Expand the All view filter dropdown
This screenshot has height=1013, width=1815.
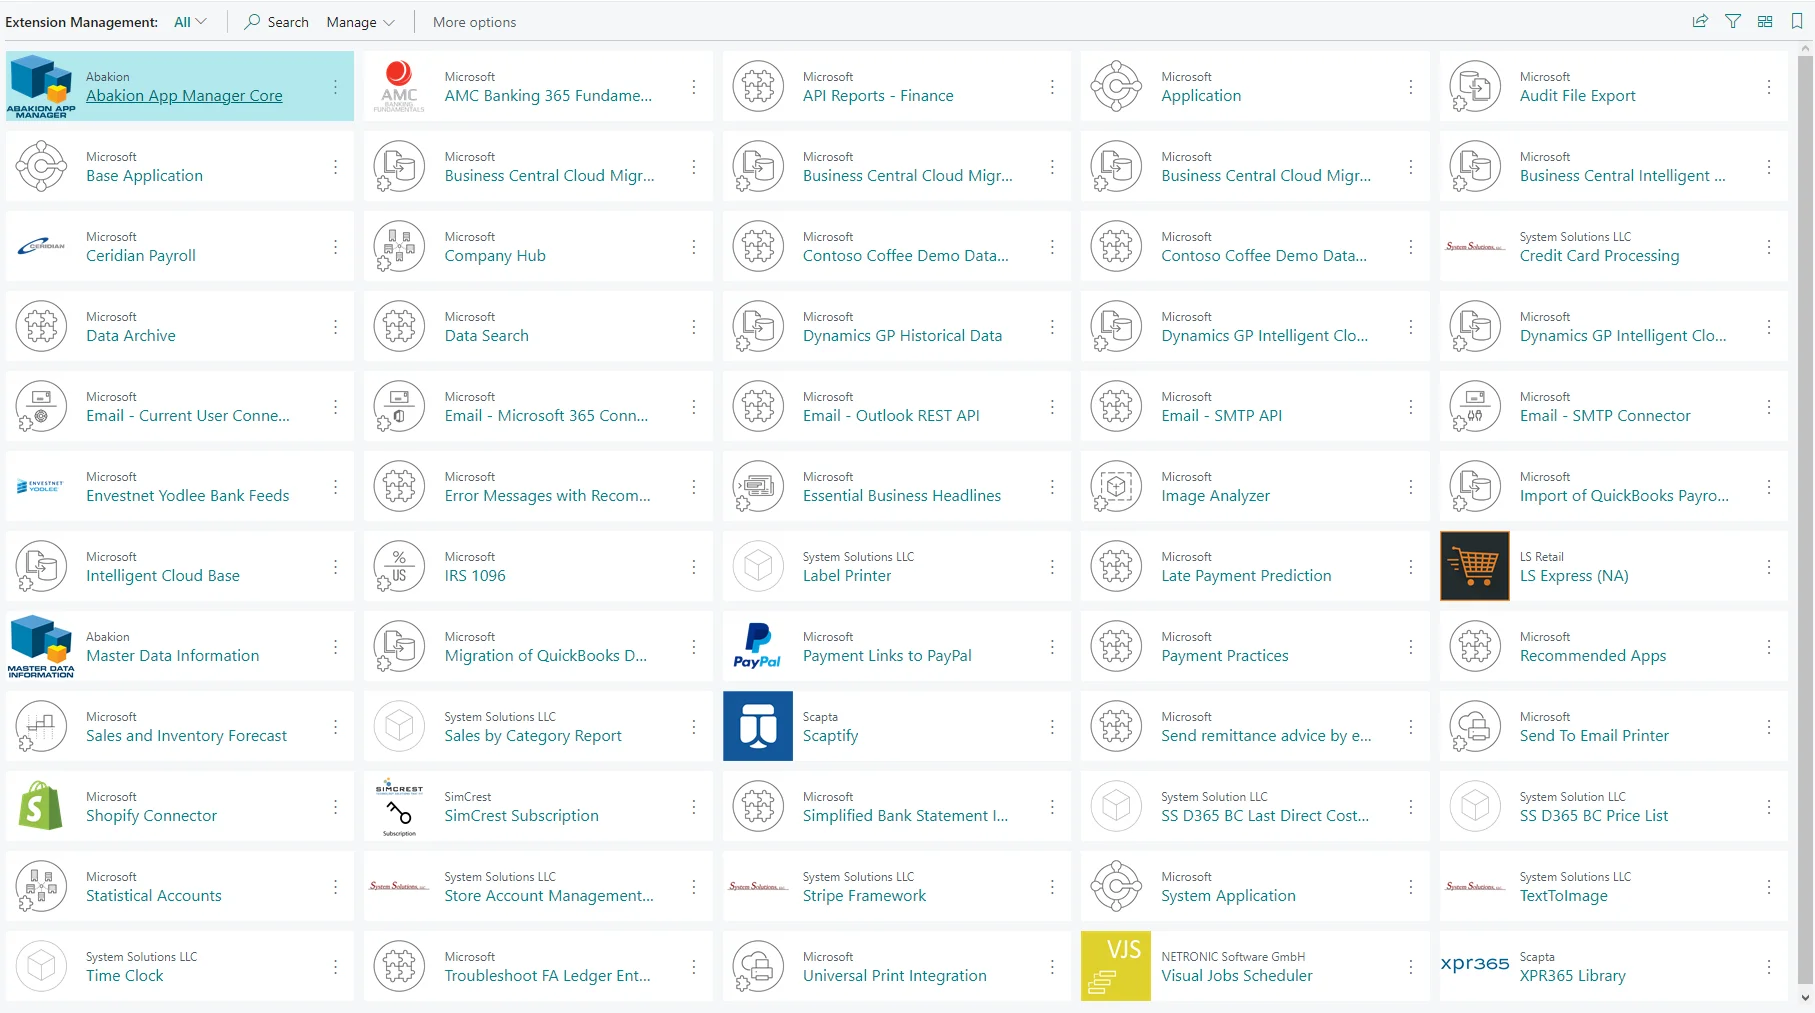(190, 22)
